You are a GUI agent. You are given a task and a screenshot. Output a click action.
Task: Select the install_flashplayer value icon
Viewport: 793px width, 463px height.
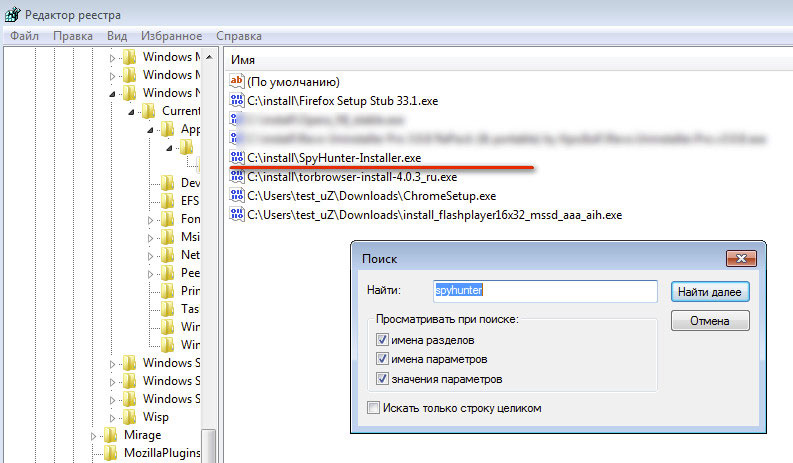237,214
